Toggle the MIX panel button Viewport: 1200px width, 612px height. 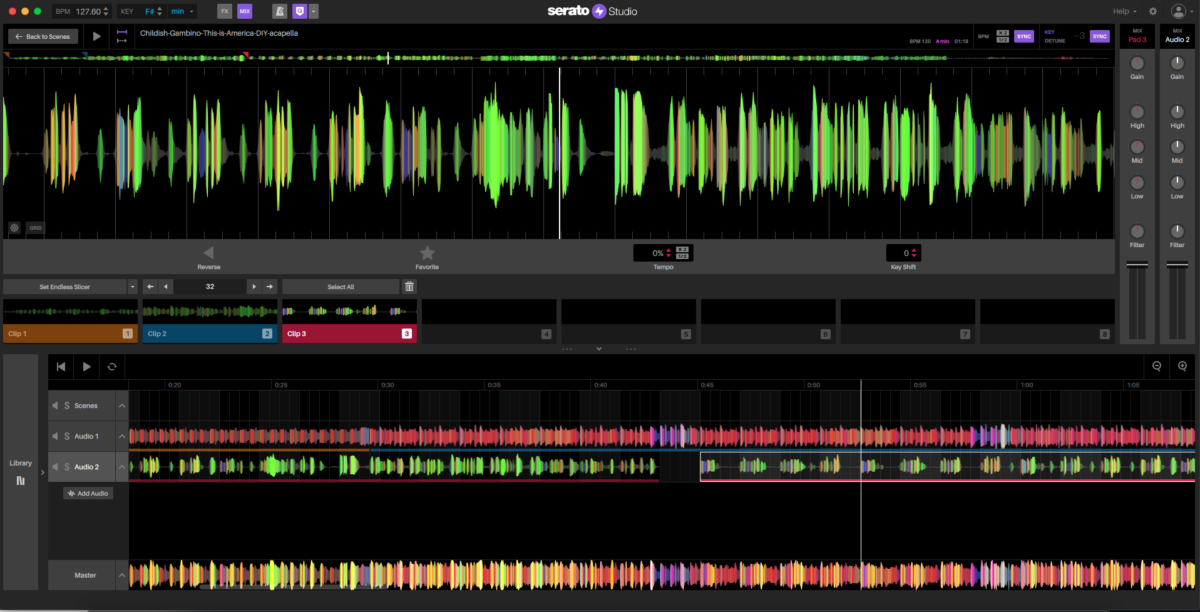tap(245, 11)
